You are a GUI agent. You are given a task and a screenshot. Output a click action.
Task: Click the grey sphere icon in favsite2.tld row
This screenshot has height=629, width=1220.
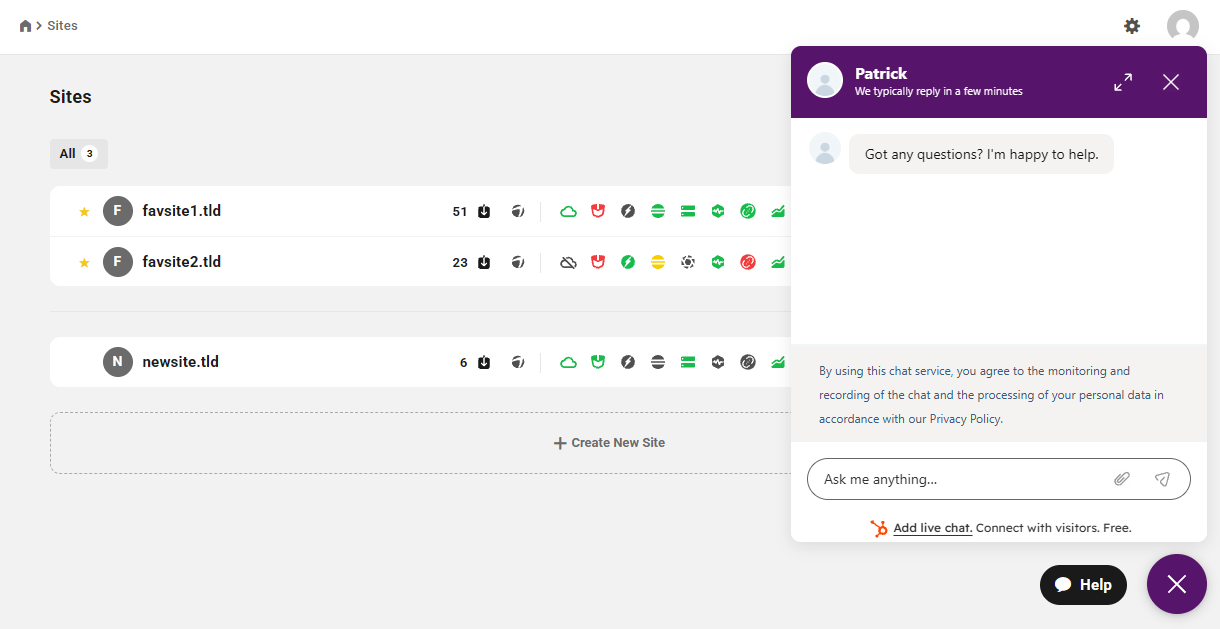(x=518, y=262)
